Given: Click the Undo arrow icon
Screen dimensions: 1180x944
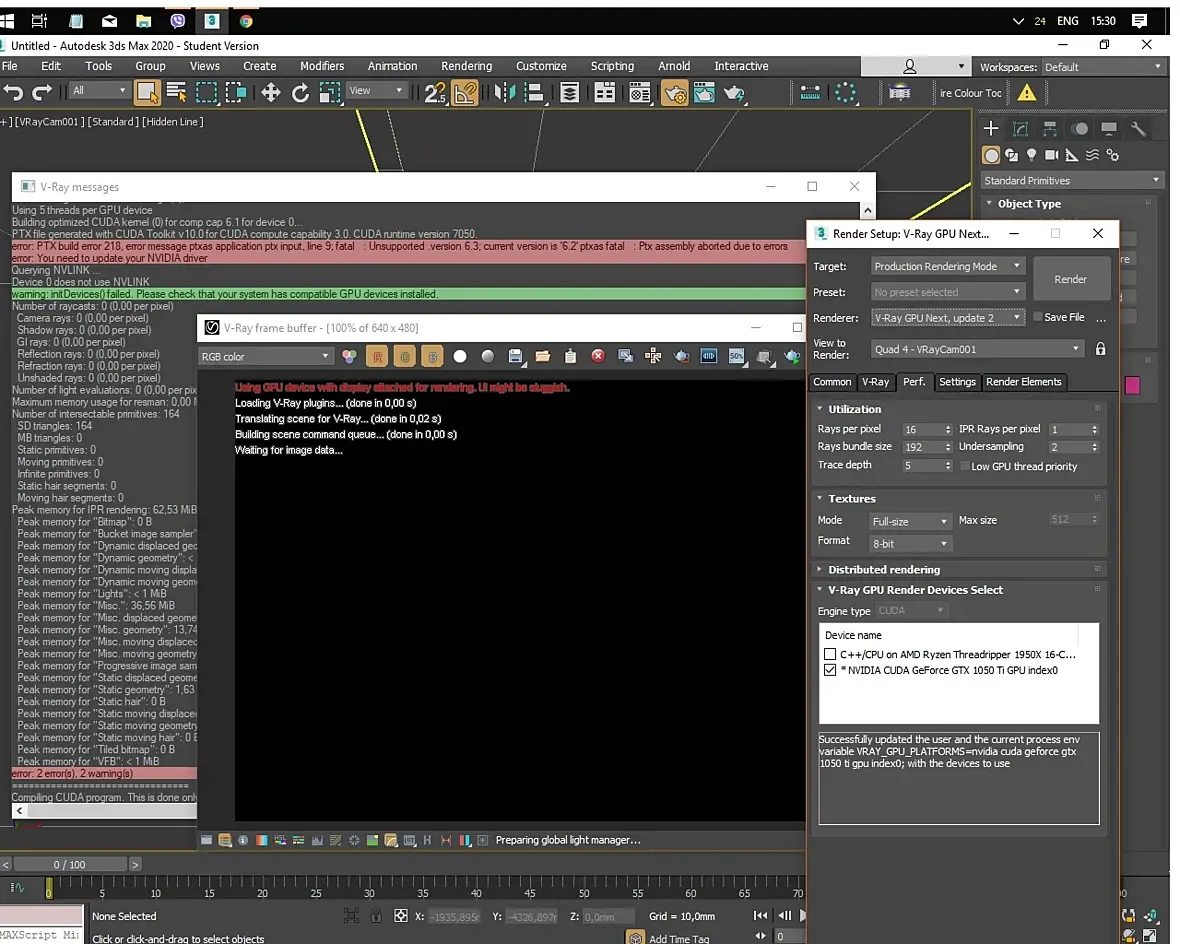Looking at the screenshot, I should [14, 93].
